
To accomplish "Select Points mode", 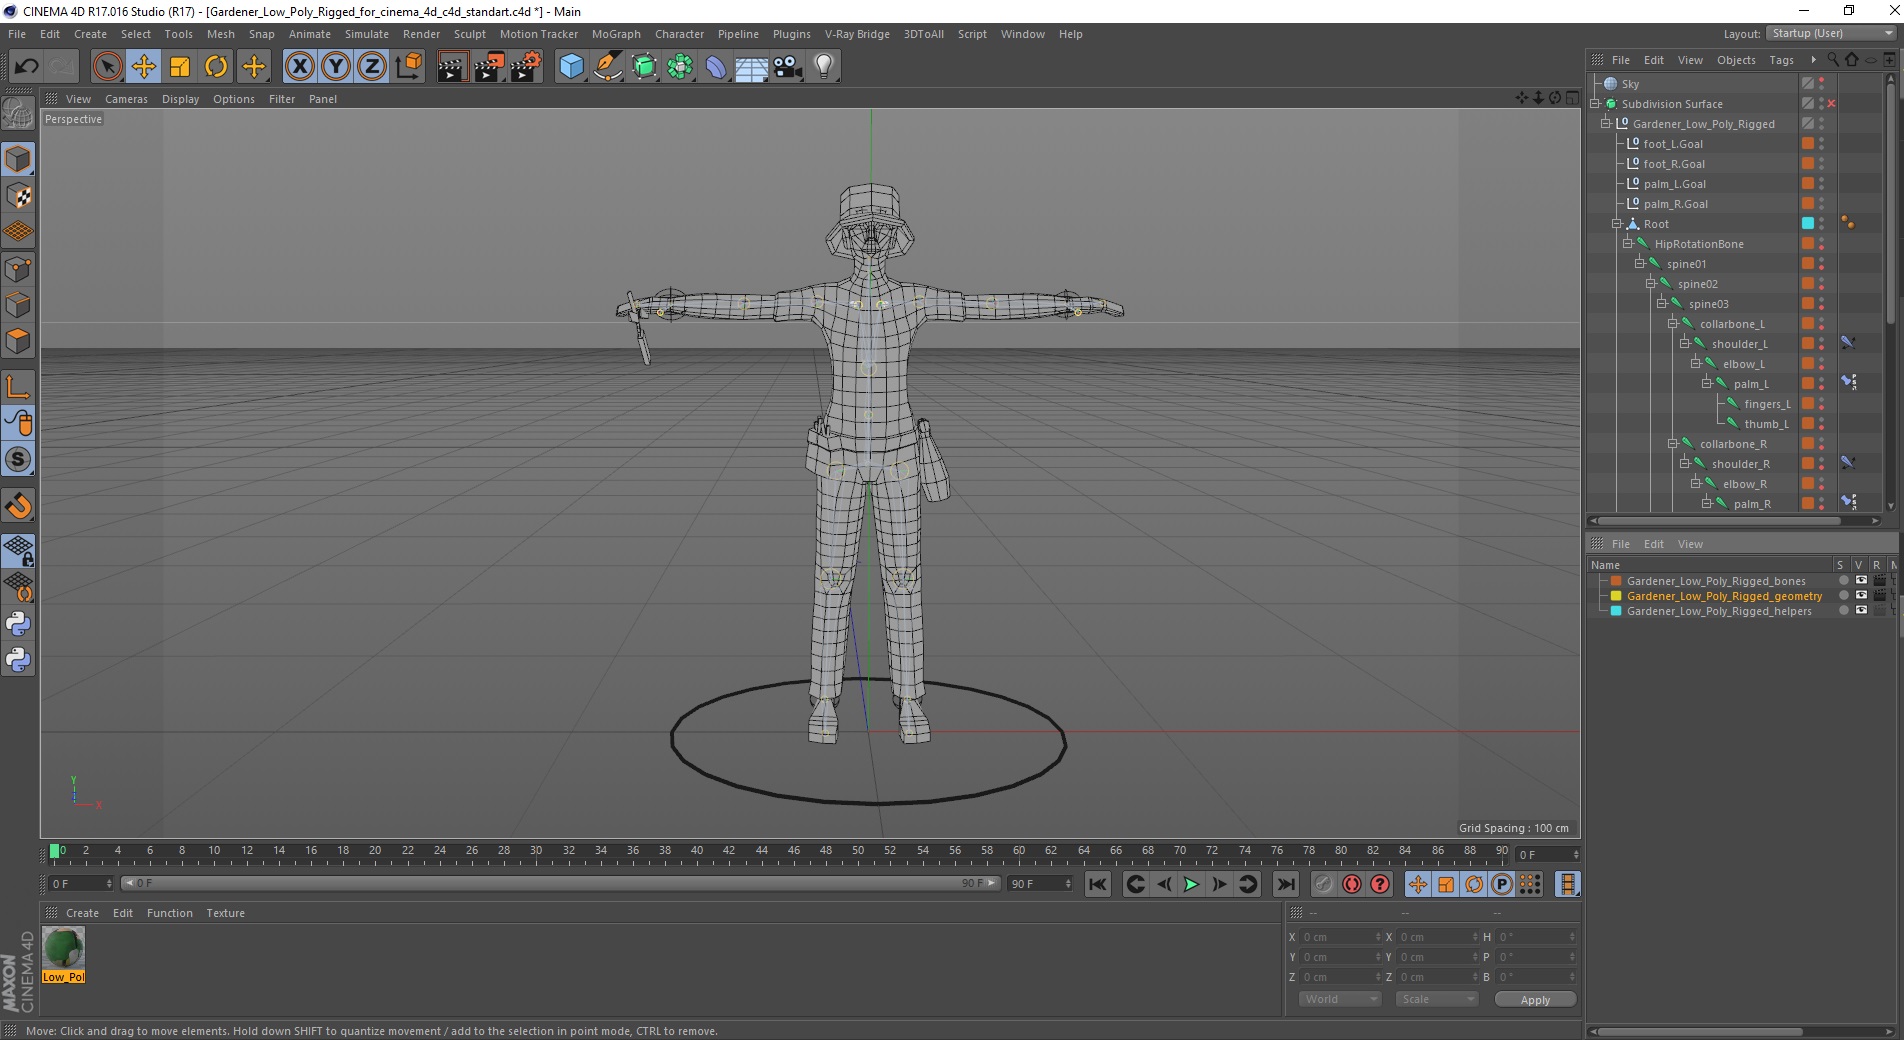I will click(18, 268).
